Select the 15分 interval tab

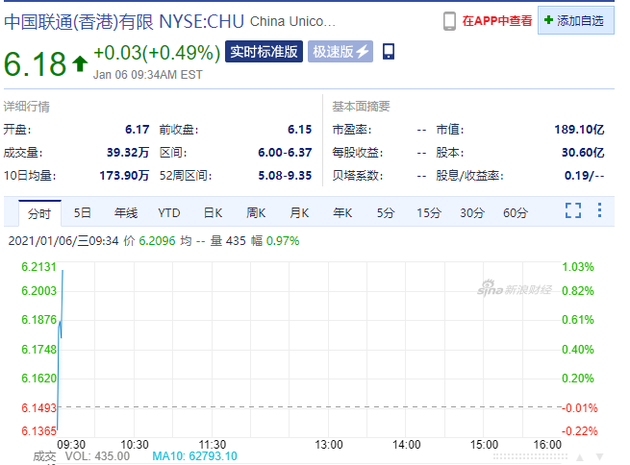tap(429, 213)
